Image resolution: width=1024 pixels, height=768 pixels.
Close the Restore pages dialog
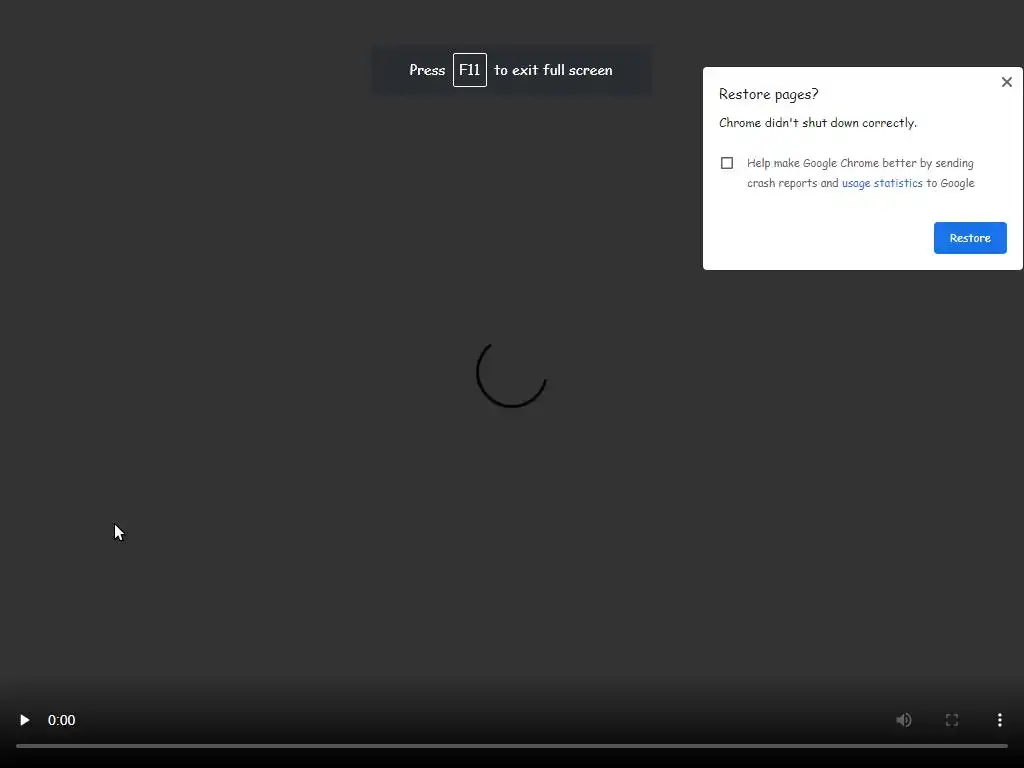tap(1006, 82)
